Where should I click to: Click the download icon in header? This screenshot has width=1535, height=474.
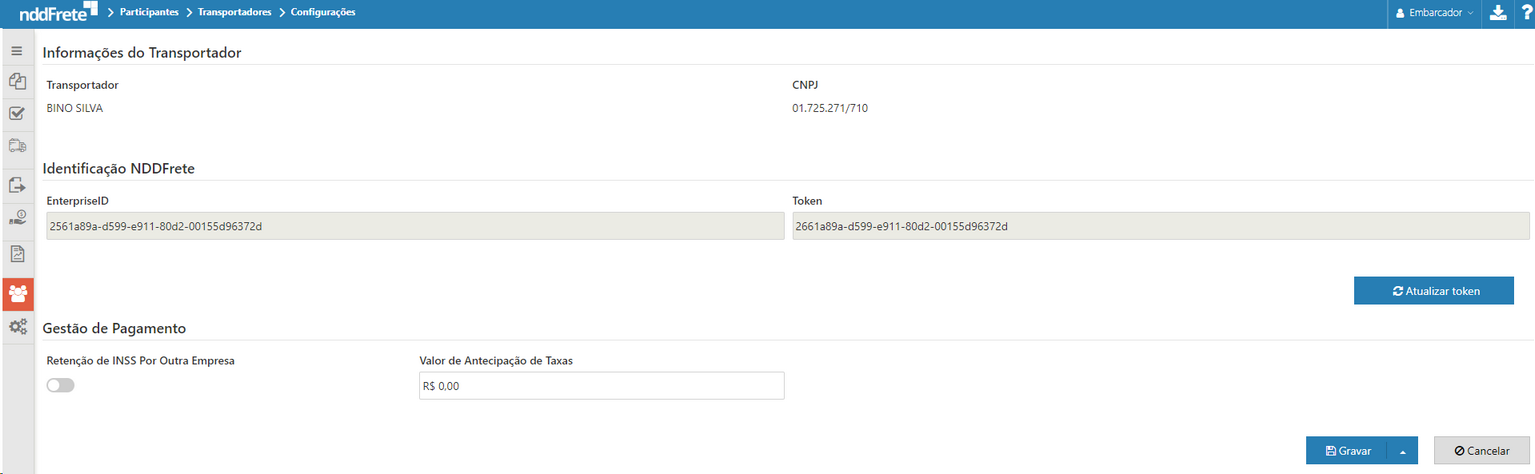click(1497, 13)
